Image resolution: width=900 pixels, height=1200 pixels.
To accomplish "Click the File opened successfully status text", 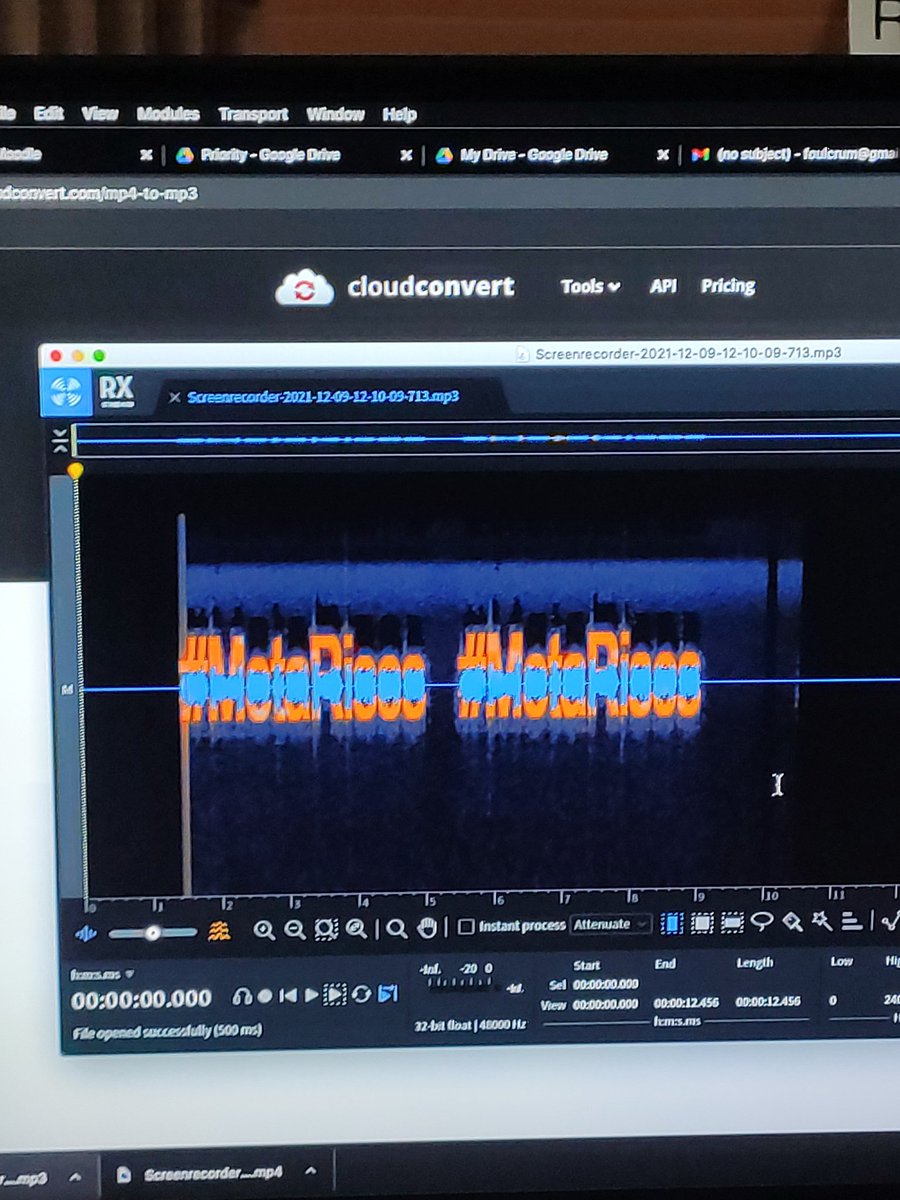I will tap(167, 1030).
